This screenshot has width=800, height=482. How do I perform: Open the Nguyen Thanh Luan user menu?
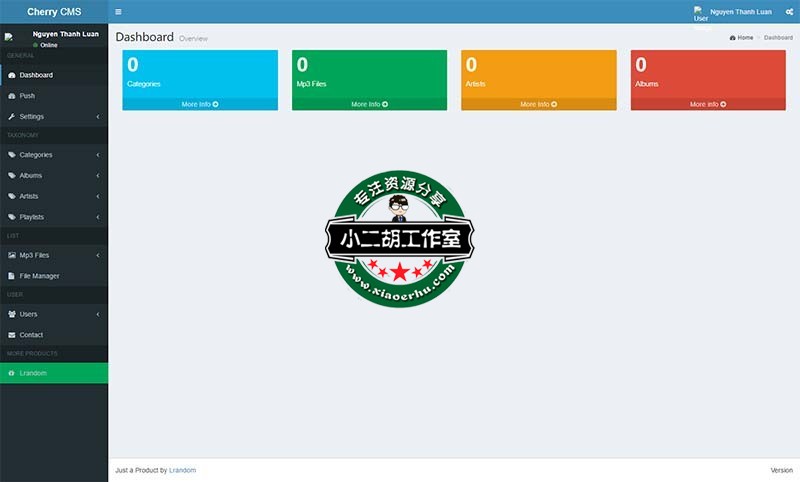coord(740,12)
